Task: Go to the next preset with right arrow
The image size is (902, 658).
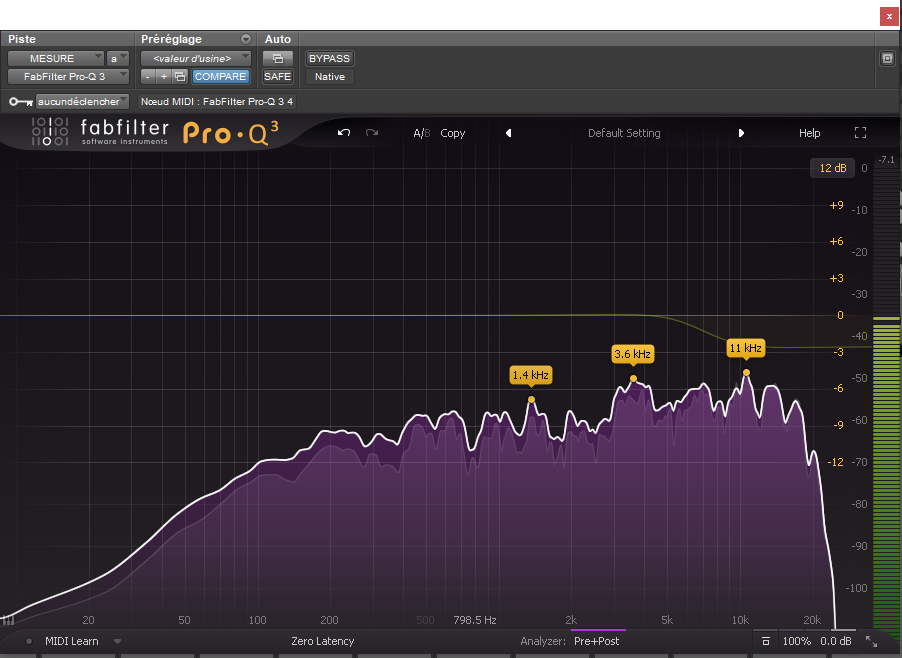Action: pos(741,133)
